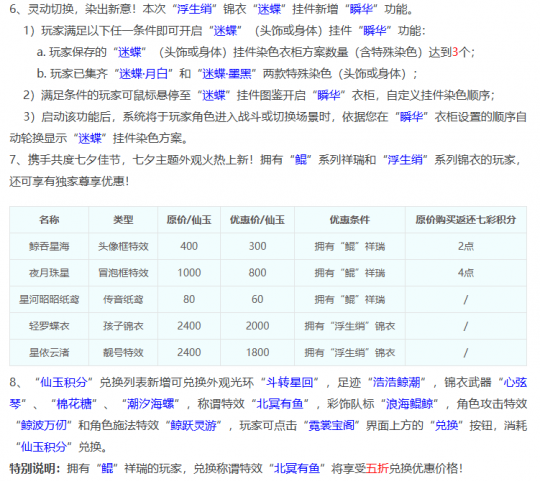The width and height of the screenshot is (540, 481).
Task: Click the '原价购买返还七彩积分' column header
Action: (466, 220)
